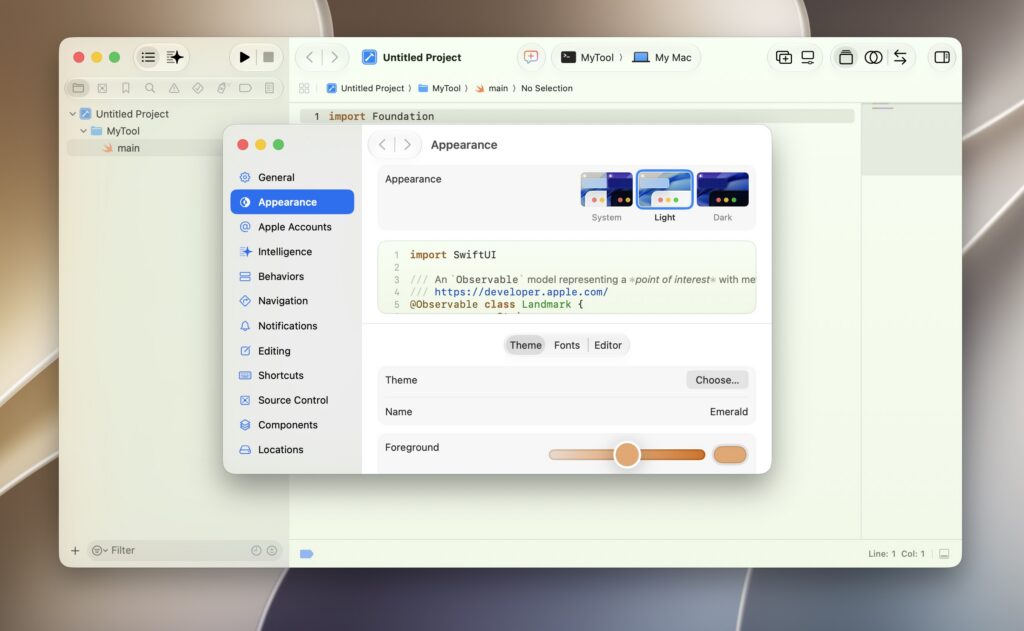The width and height of the screenshot is (1024, 631).
Task: Show the Debug navigator tab
Action: click(221, 88)
